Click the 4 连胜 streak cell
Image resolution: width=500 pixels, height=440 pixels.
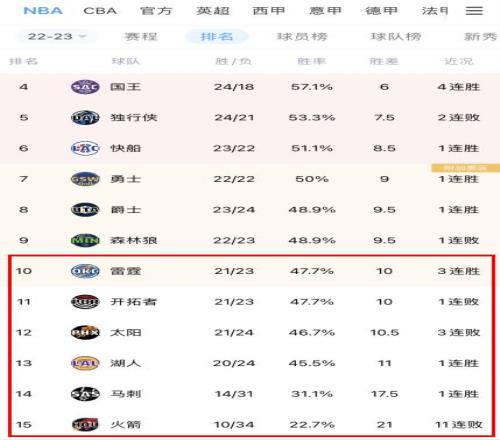pyautogui.click(x=459, y=87)
